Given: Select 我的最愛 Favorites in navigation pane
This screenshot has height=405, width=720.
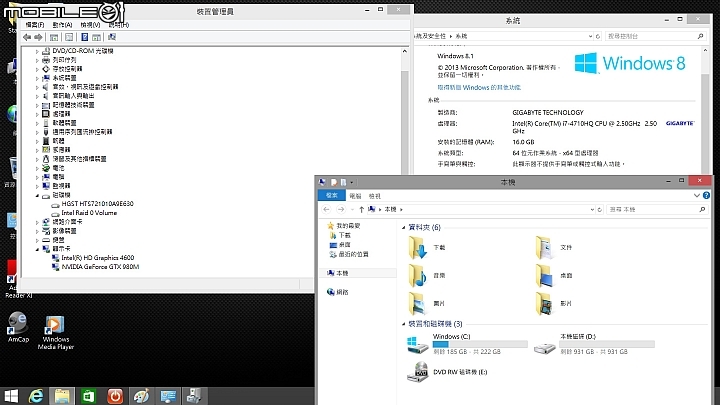Looking at the screenshot, I should coord(348,226).
